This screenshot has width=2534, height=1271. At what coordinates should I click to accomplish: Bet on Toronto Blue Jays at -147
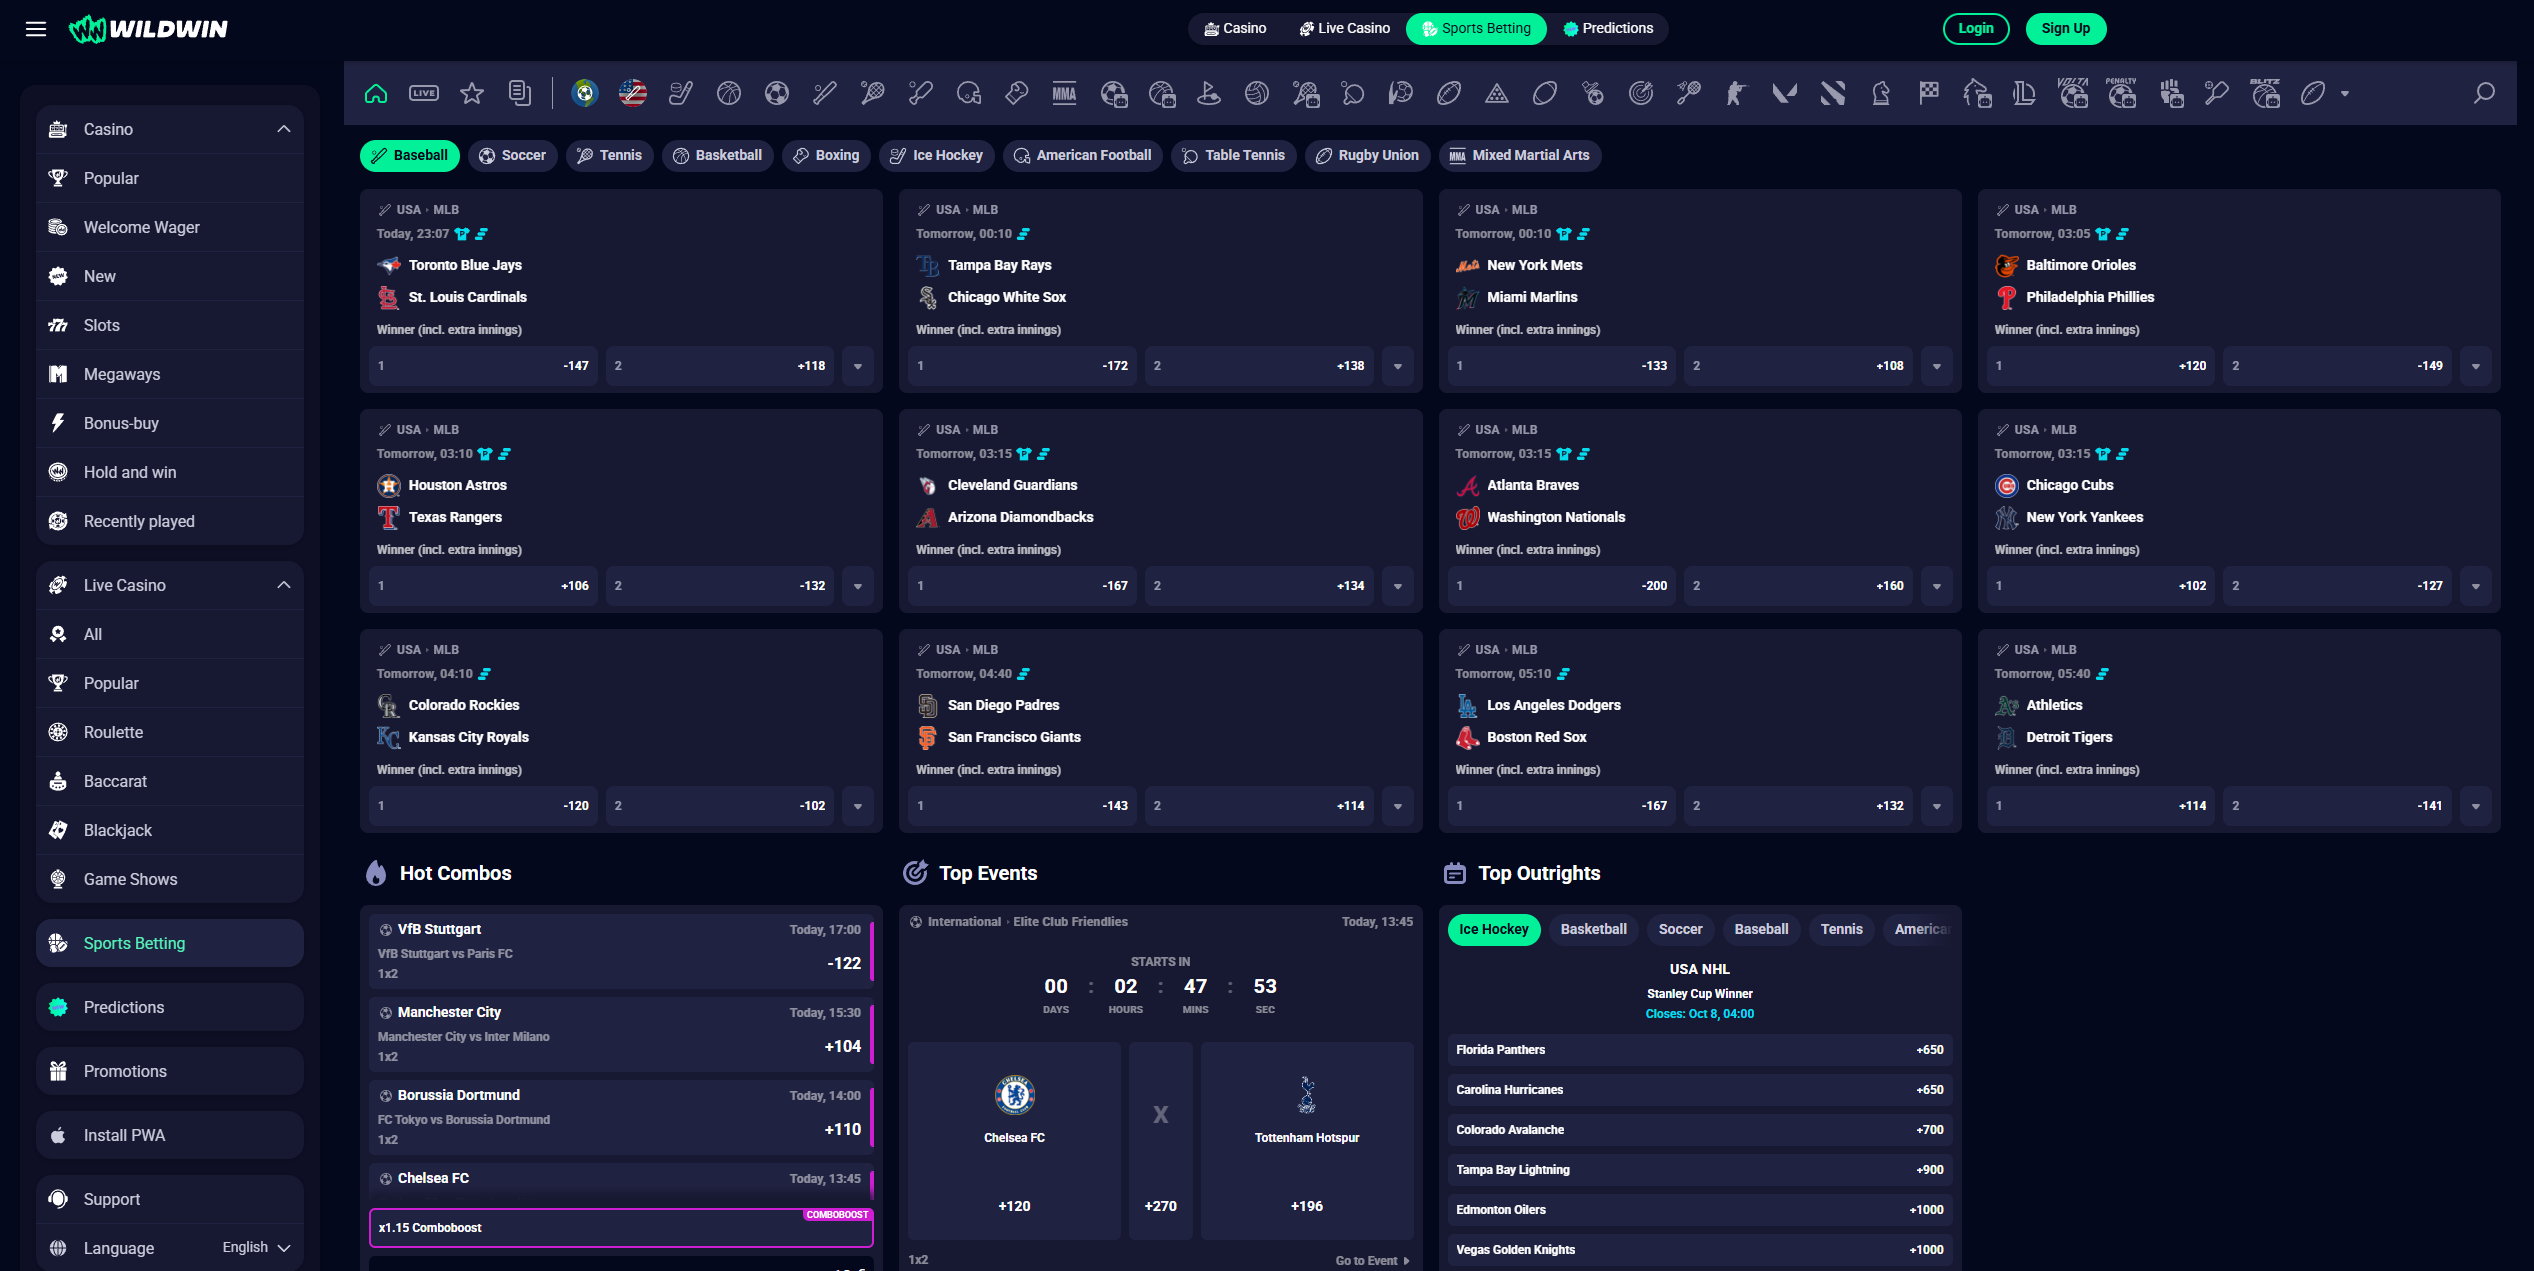coord(483,366)
